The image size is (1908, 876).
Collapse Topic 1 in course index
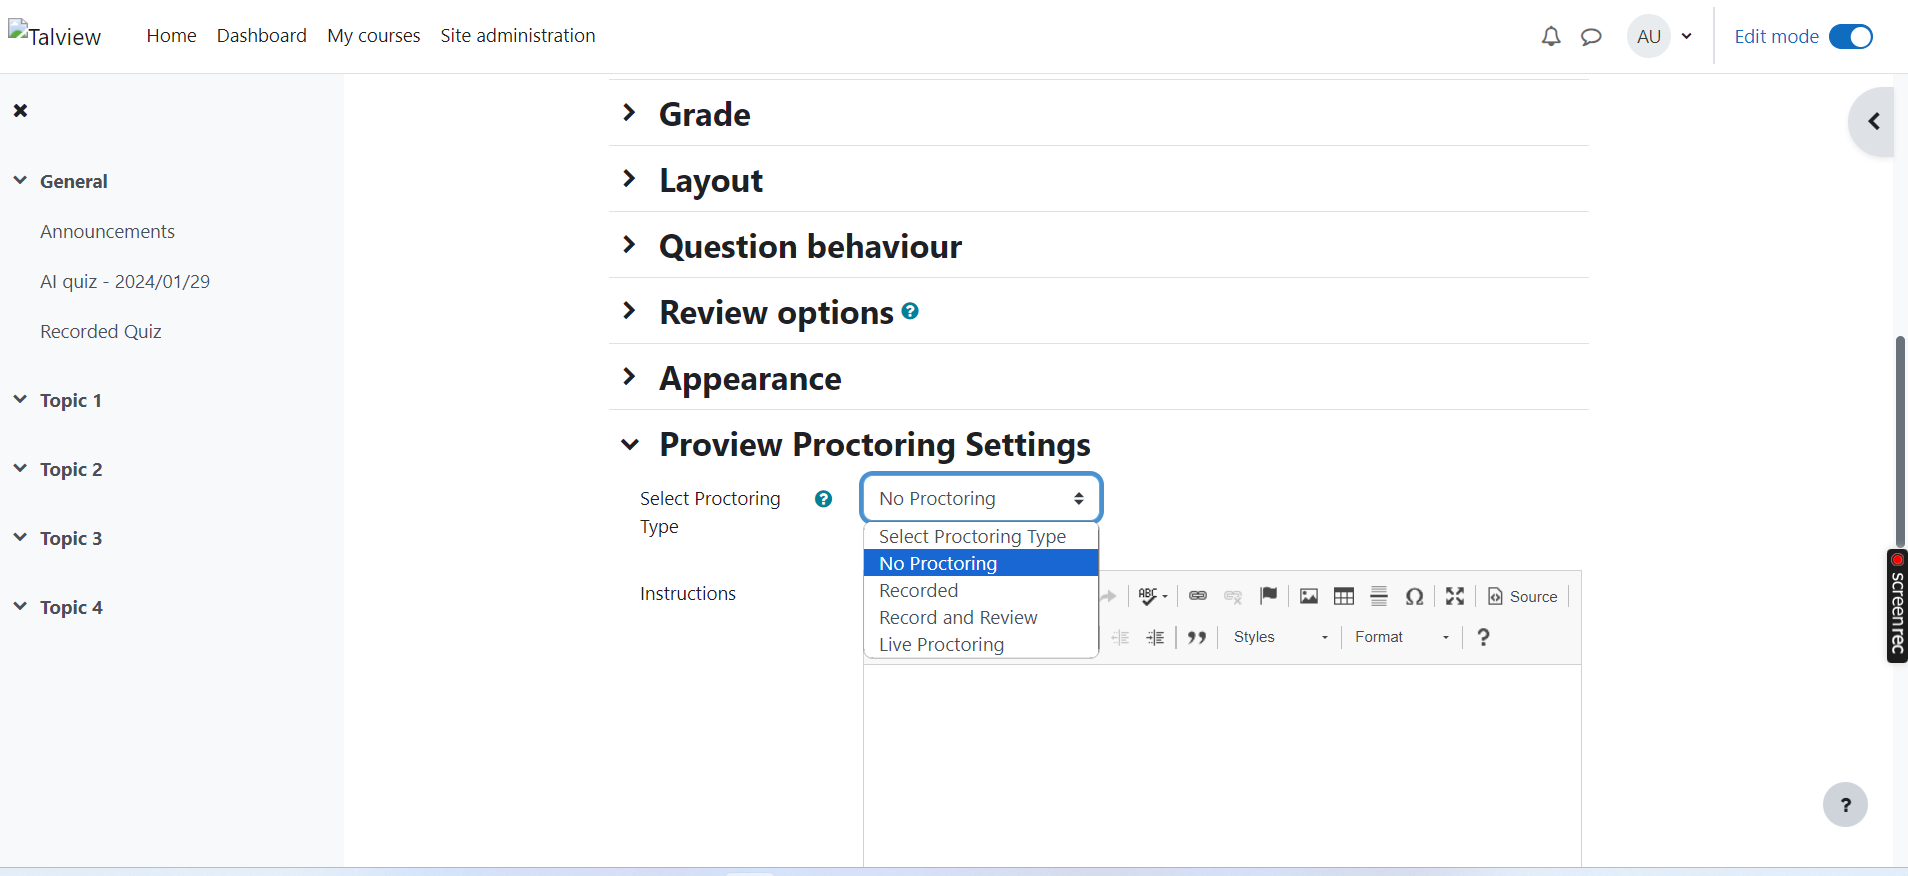(20, 400)
